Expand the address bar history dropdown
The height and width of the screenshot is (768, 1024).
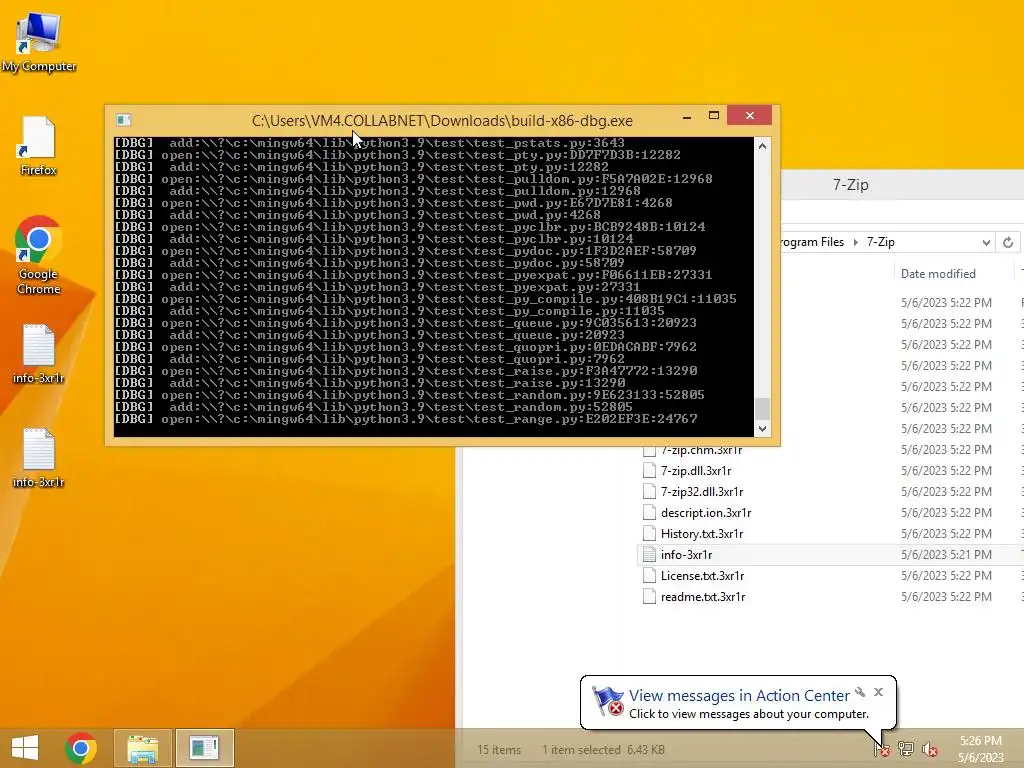[x=986, y=242]
